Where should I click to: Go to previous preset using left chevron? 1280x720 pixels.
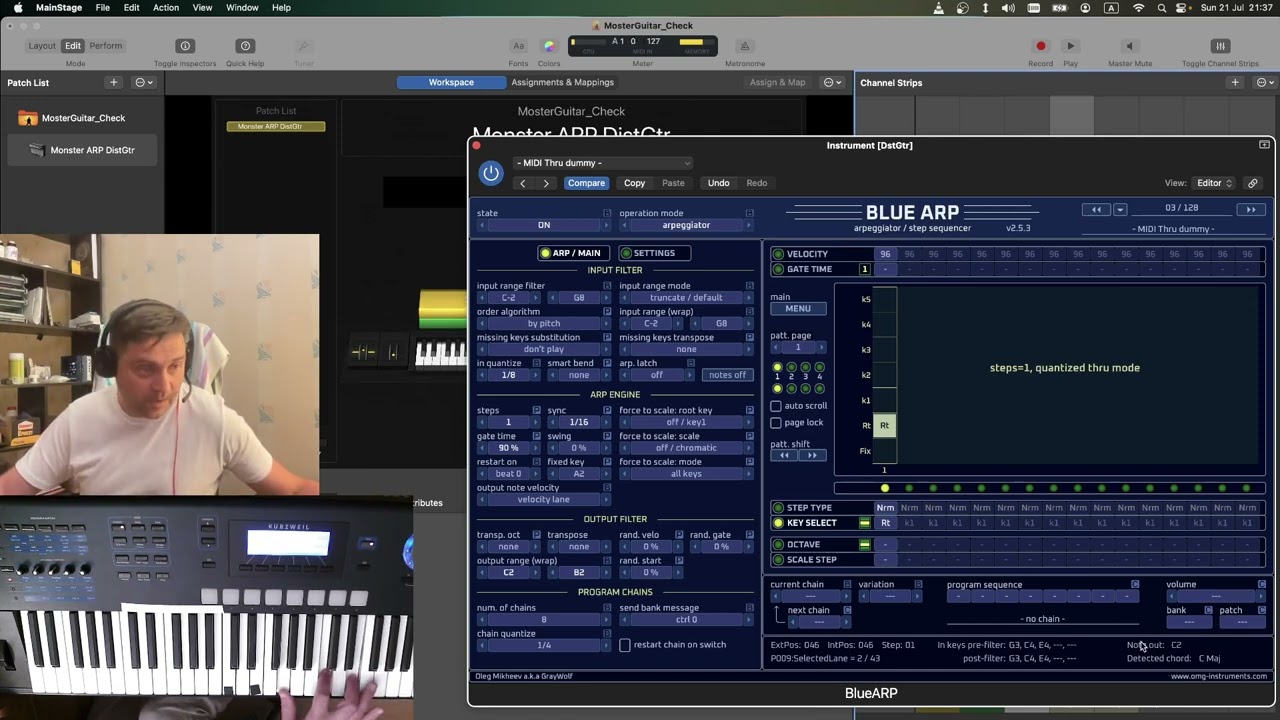click(x=522, y=183)
